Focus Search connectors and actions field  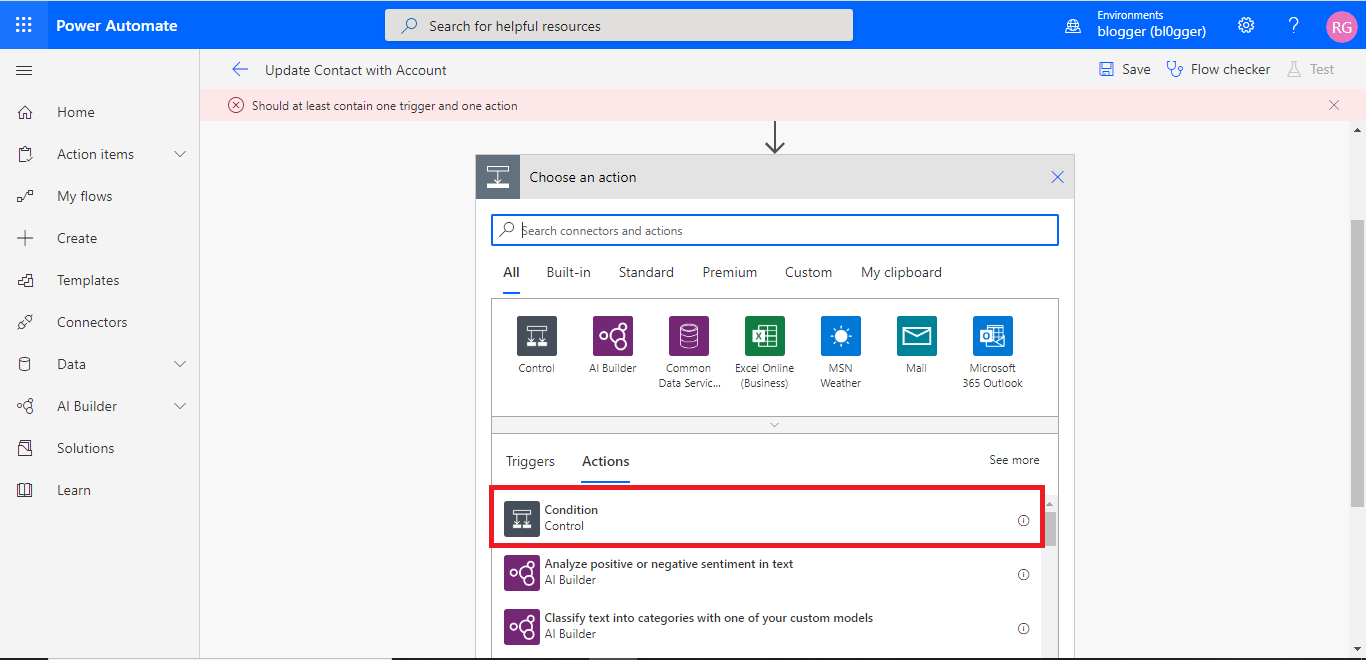(x=775, y=230)
